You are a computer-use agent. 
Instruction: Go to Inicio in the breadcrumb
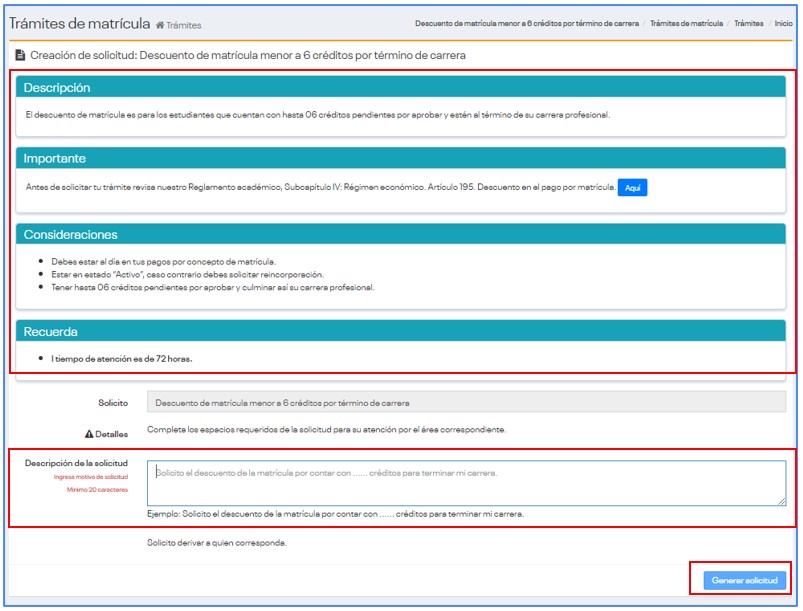point(784,23)
